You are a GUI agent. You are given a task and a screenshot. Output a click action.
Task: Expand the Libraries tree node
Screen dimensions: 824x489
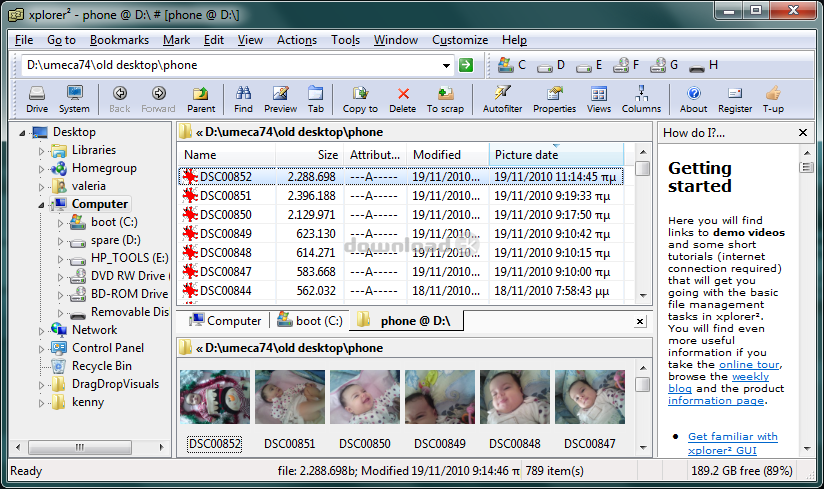(x=42, y=150)
